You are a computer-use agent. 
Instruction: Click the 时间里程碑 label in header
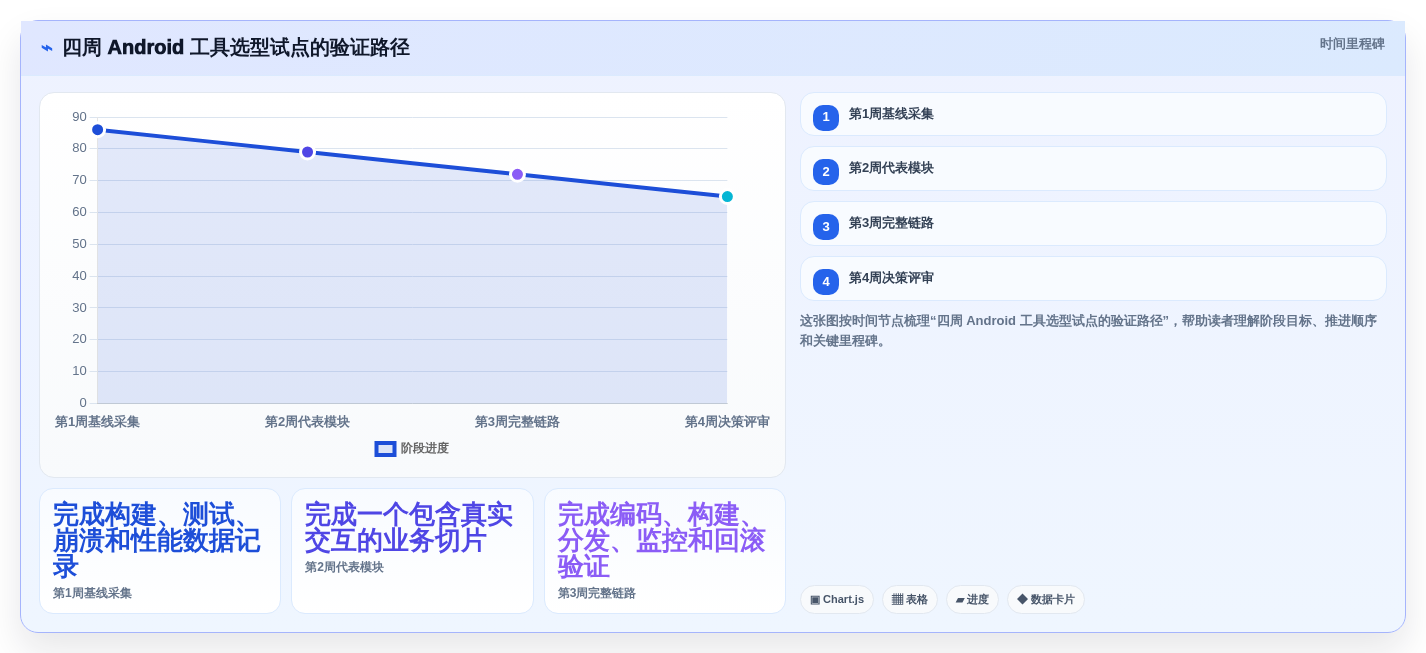click(1352, 44)
